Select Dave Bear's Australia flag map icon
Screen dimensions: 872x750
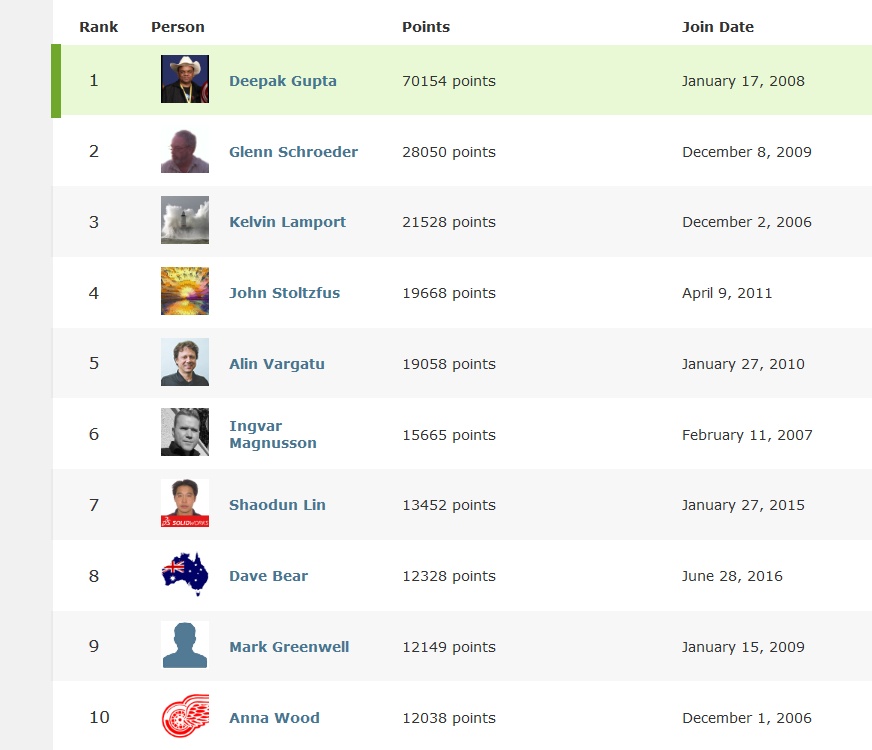[185, 574]
